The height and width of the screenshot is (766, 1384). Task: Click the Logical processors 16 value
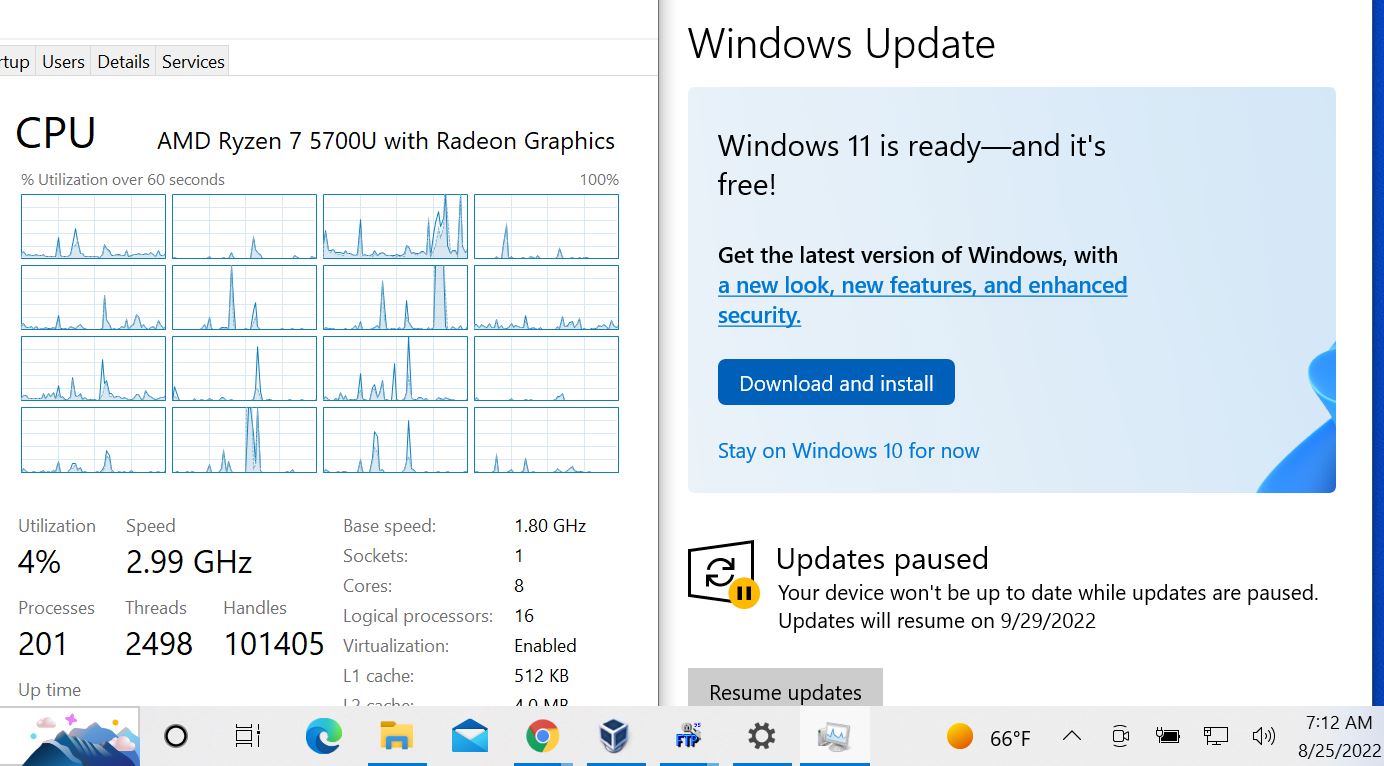pyautogui.click(x=524, y=615)
